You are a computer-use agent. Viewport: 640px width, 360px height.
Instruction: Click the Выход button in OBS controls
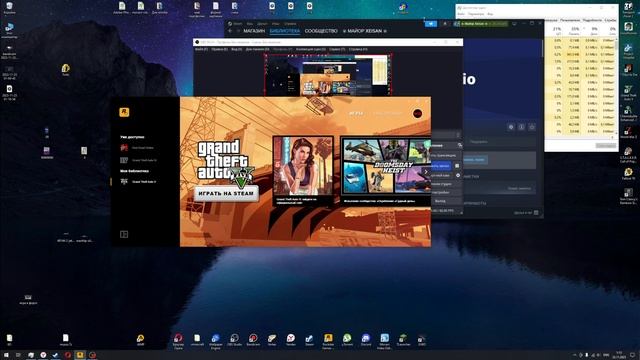tap(446, 201)
